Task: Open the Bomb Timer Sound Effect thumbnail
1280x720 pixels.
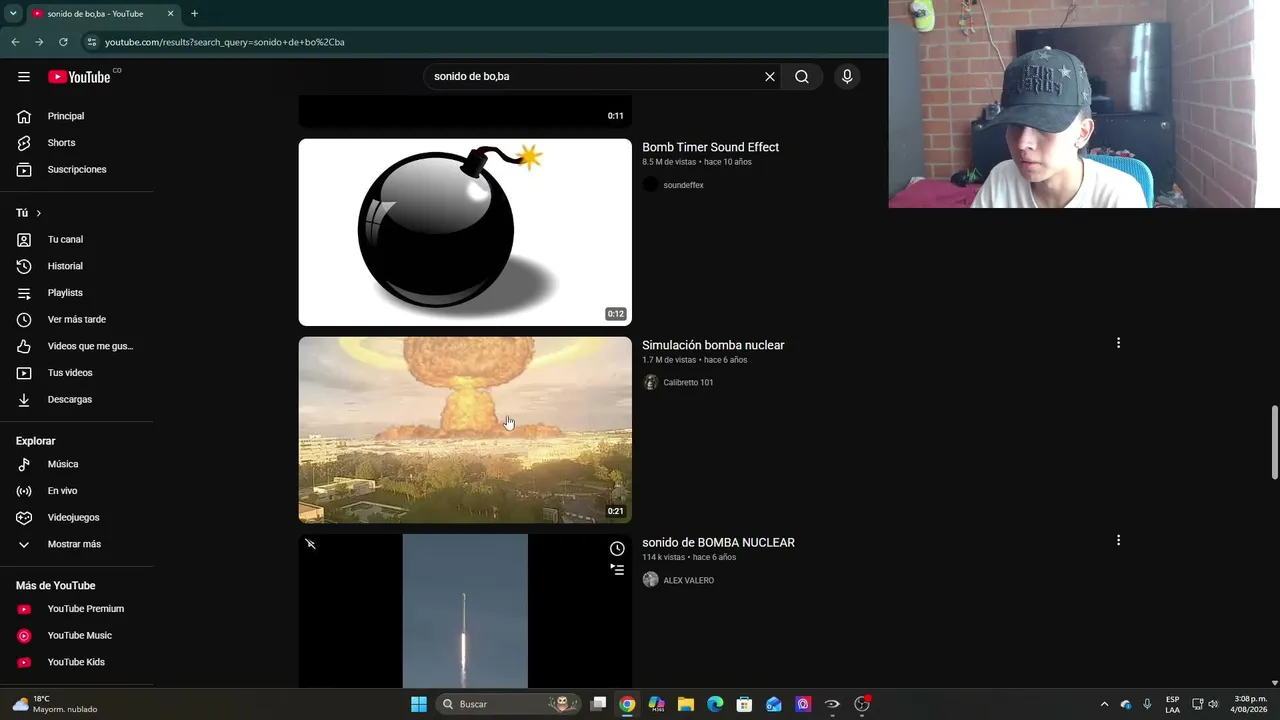Action: tap(465, 232)
